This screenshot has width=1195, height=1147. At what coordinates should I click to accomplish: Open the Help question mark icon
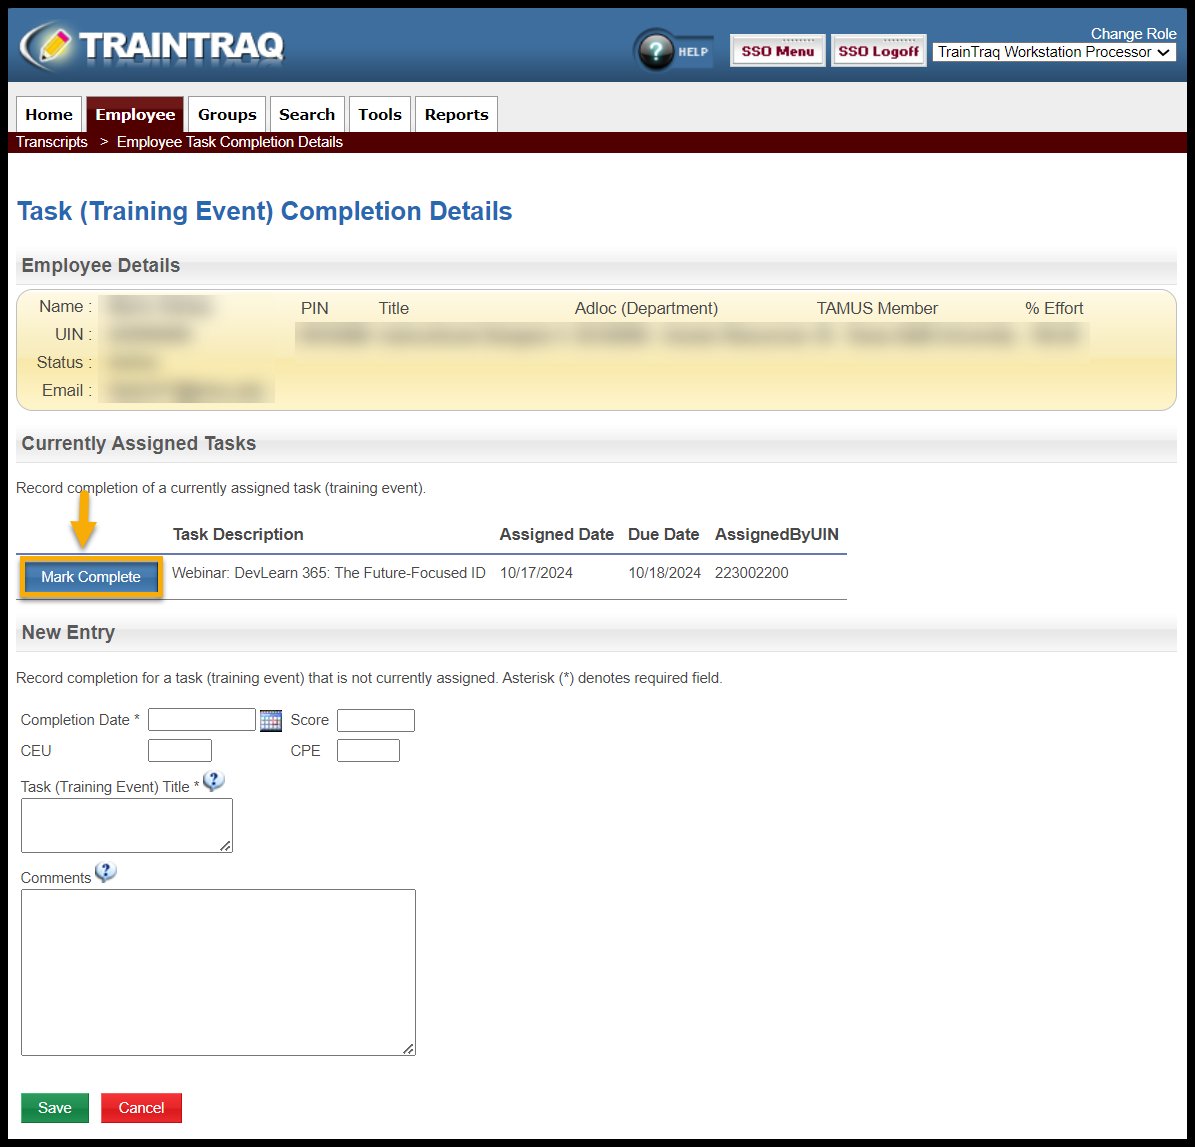coord(655,51)
